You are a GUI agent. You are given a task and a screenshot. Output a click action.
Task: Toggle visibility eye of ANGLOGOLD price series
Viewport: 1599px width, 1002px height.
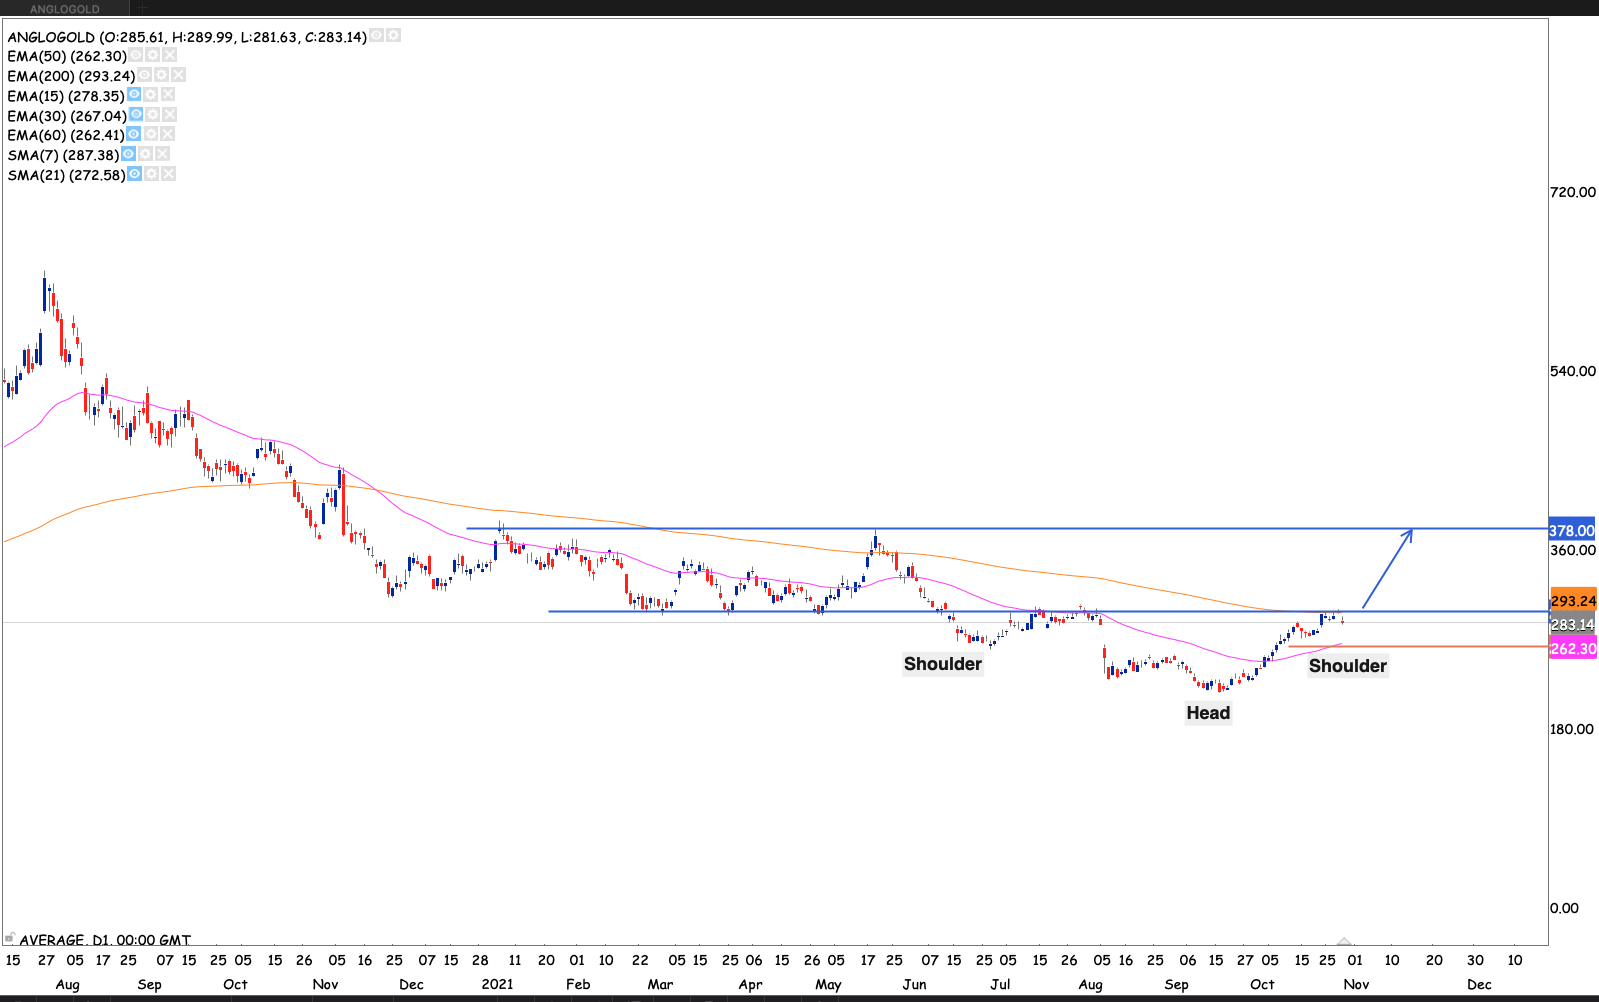pos(377,35)
